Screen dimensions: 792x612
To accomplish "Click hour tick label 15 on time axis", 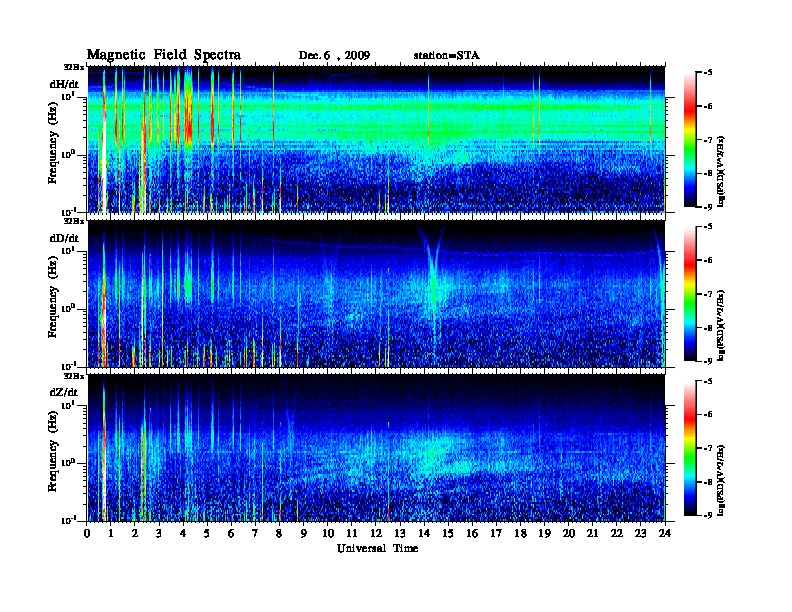I will coord(448,534).
